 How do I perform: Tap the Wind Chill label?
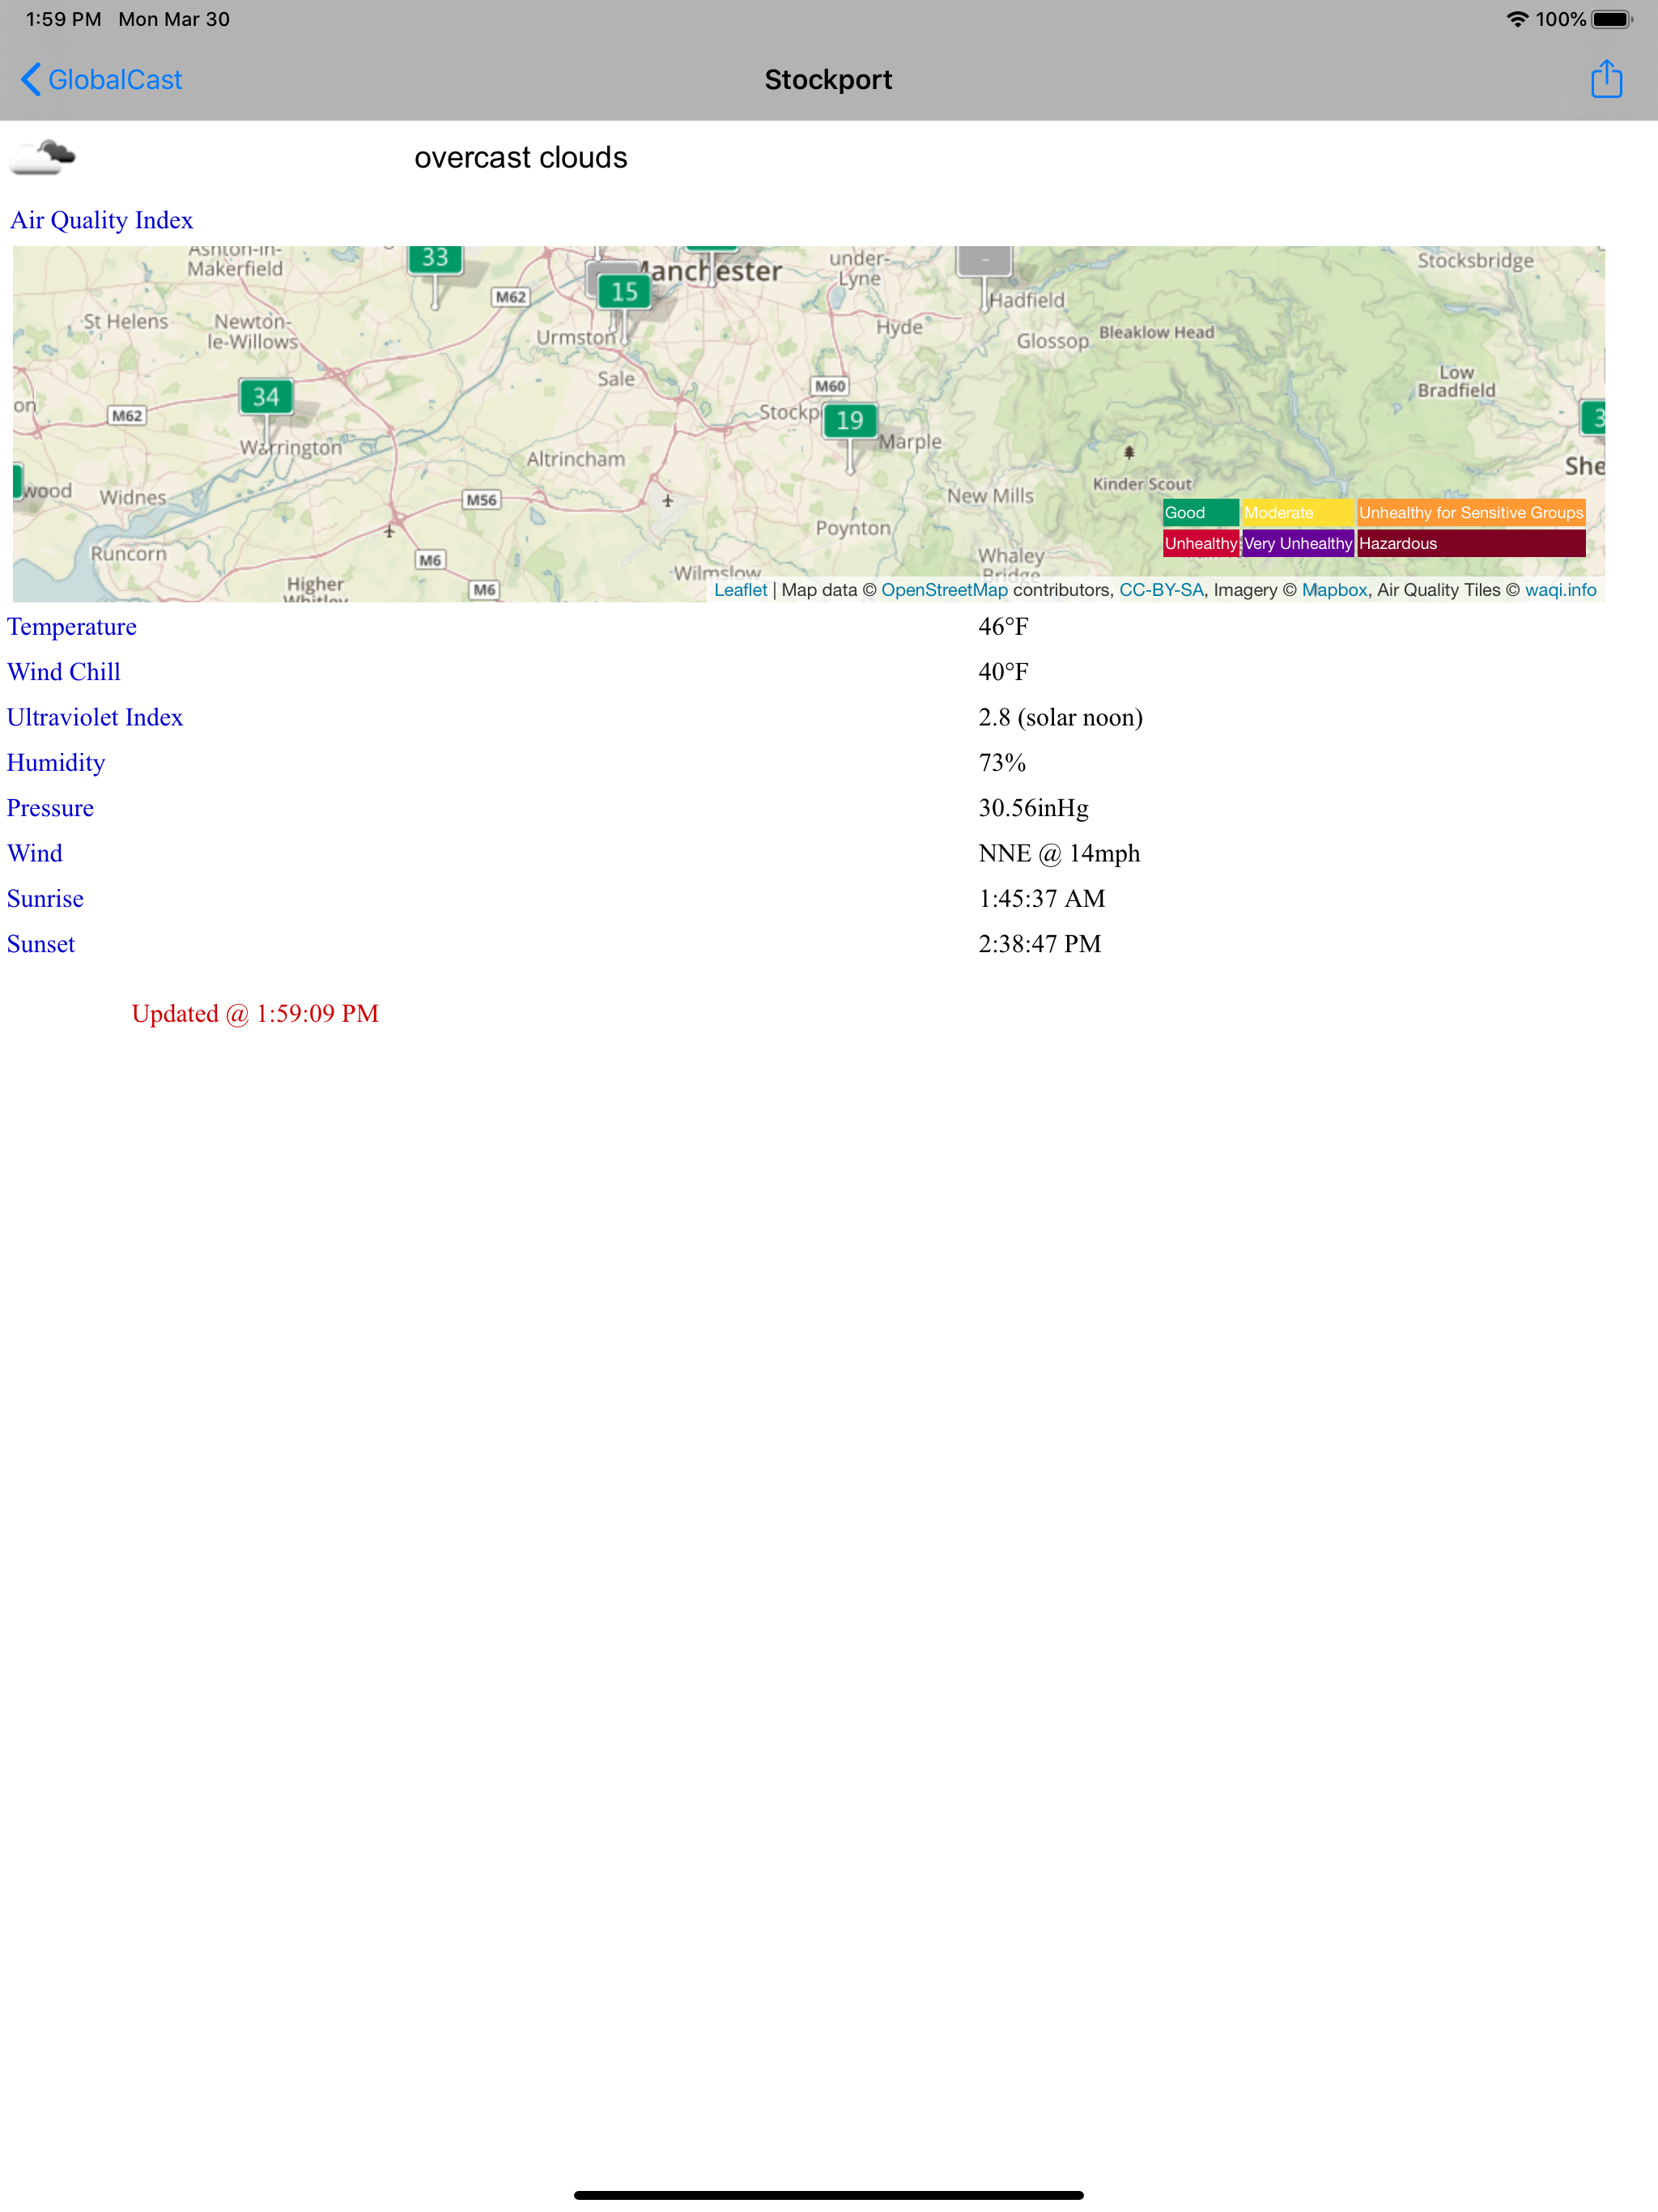coord(64,672)
